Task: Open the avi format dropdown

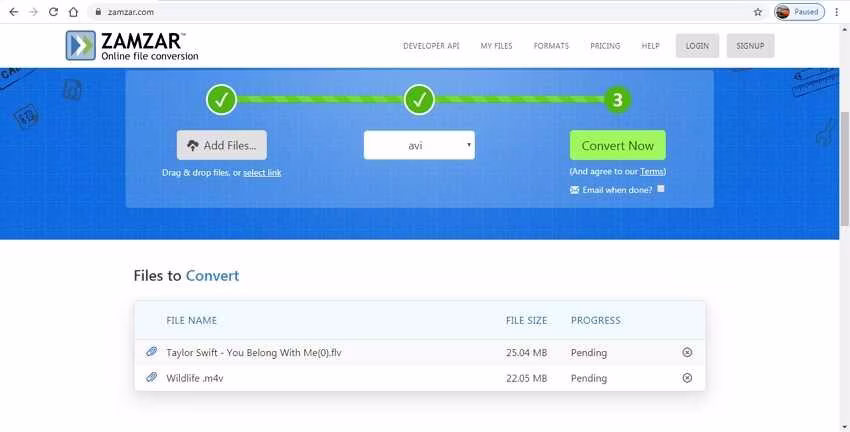Action: click(419, 145)
